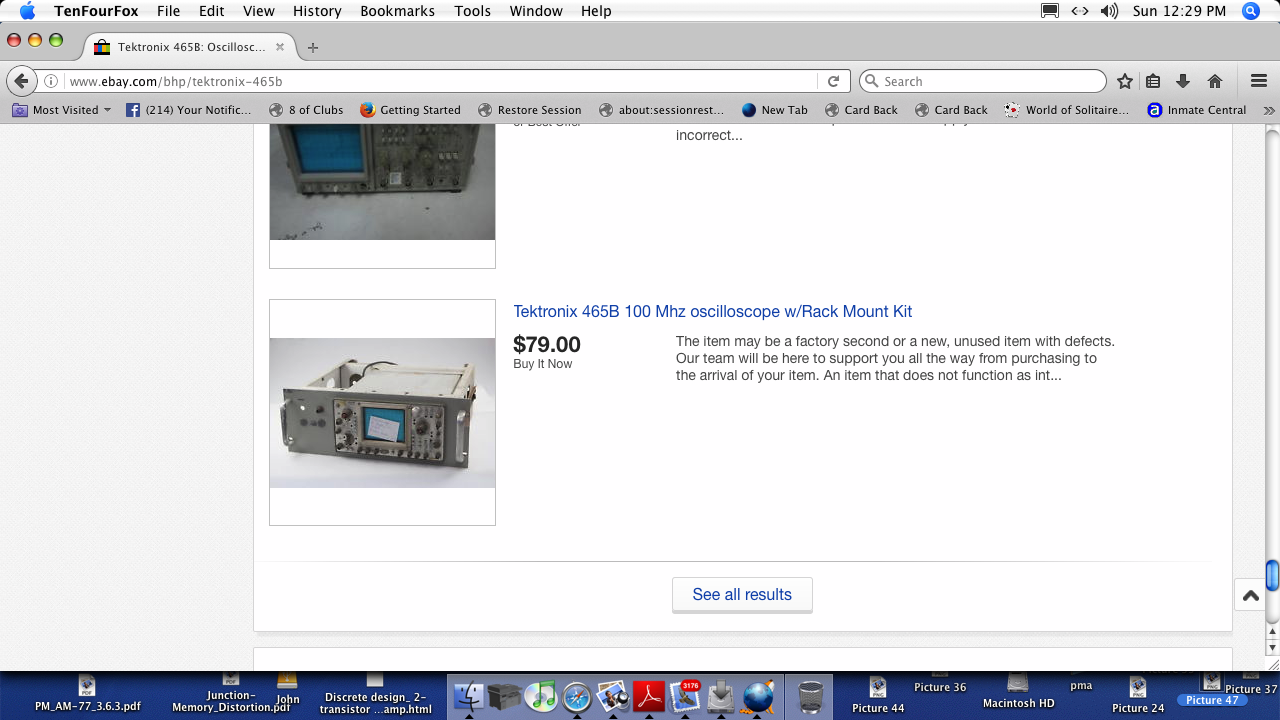Click the page vertical scrollbar thumb
The width and height of the screenshot is (1280, 720).
pos(1272,576)
